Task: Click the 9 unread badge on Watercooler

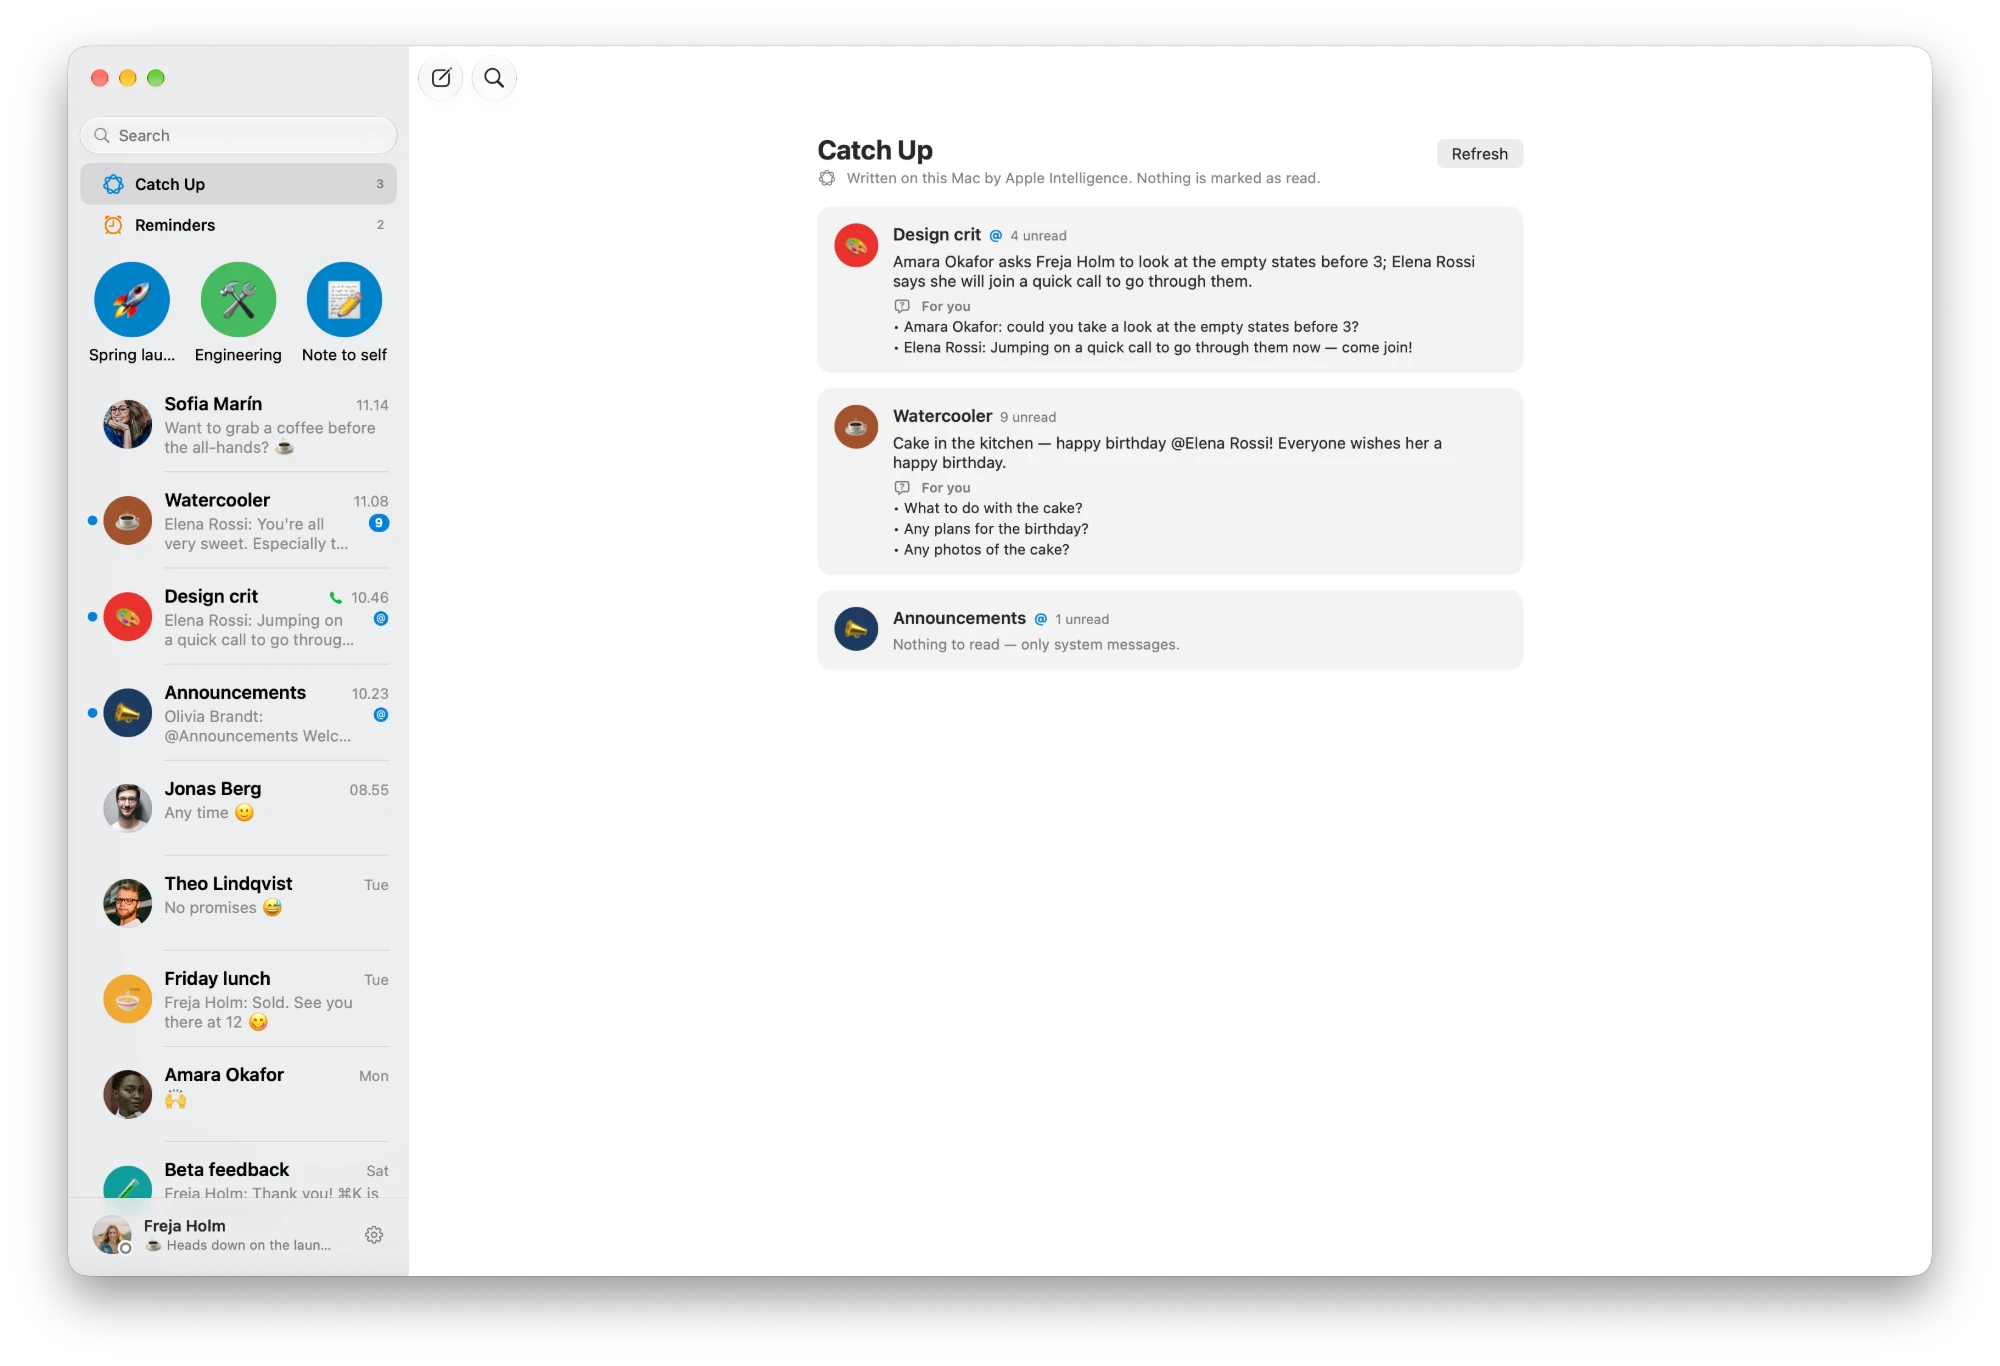Action: point(379,523)
